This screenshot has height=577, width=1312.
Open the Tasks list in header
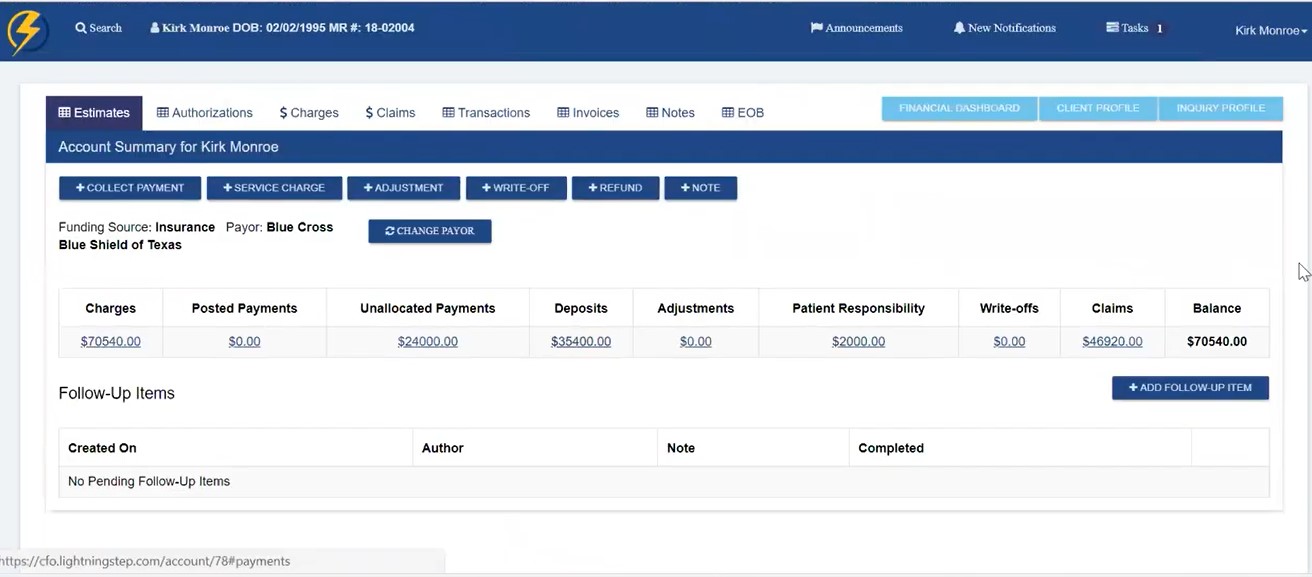1134,28
